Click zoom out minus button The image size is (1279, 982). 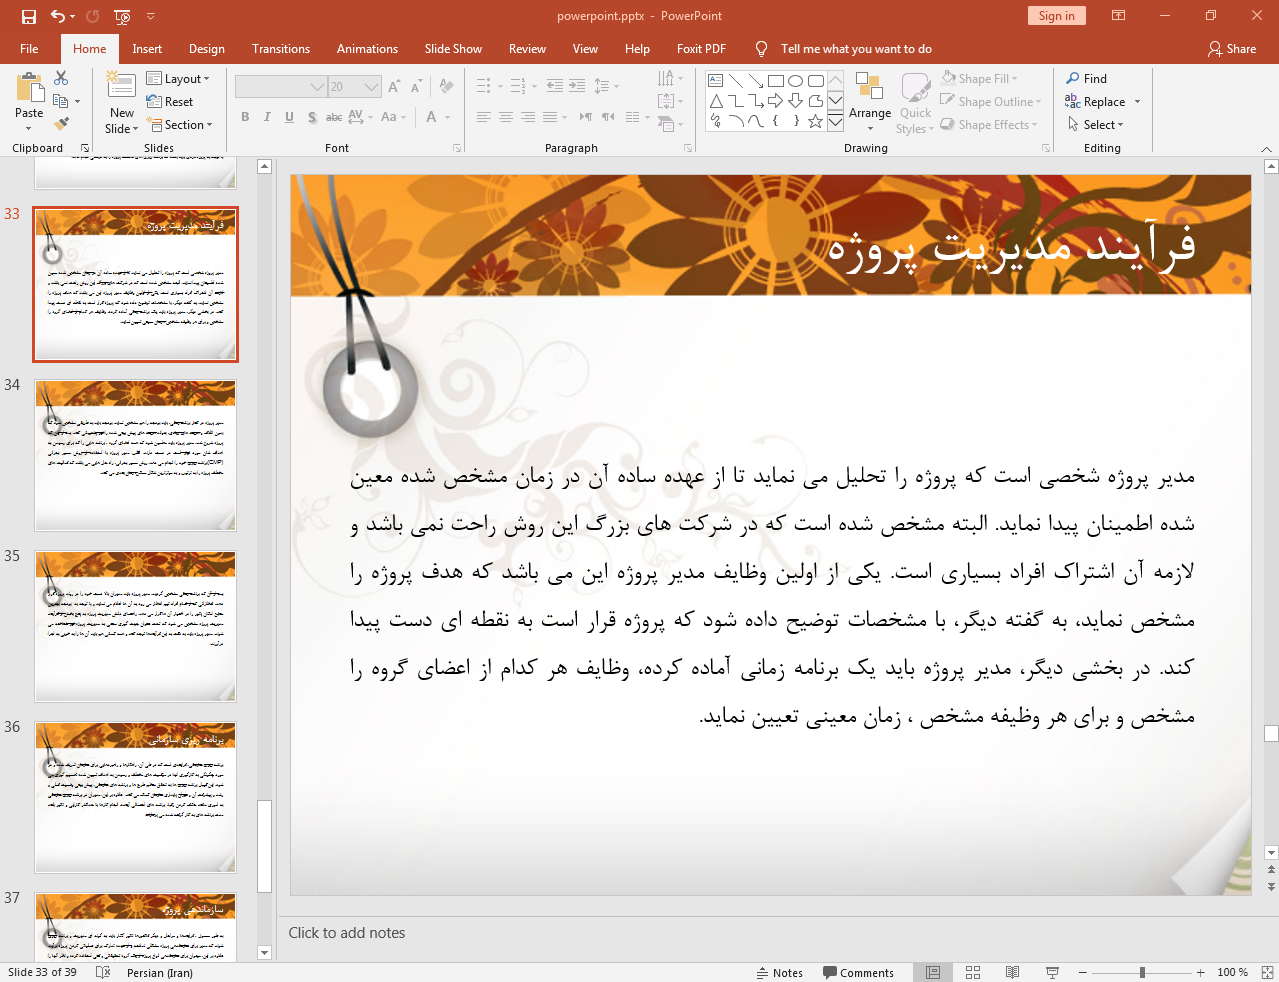[1082, 973]
